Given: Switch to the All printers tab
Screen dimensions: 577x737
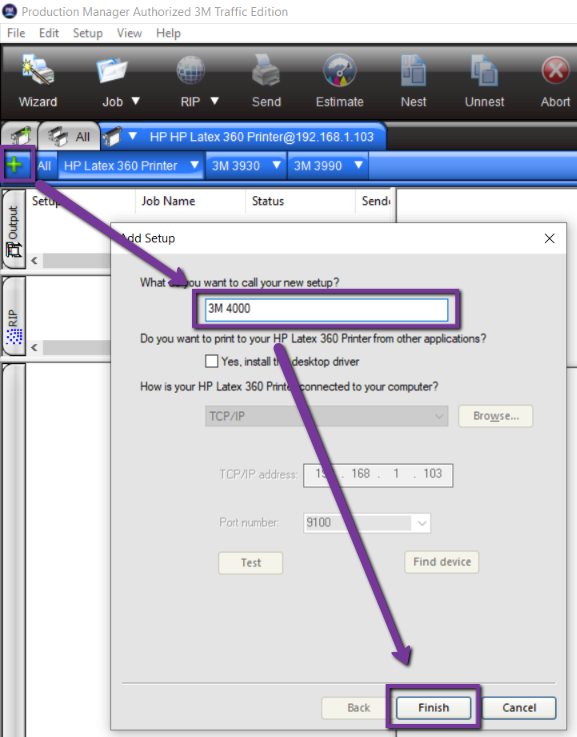Looking at the screenshot, I should pyautogui.click(x=70, y=137).
